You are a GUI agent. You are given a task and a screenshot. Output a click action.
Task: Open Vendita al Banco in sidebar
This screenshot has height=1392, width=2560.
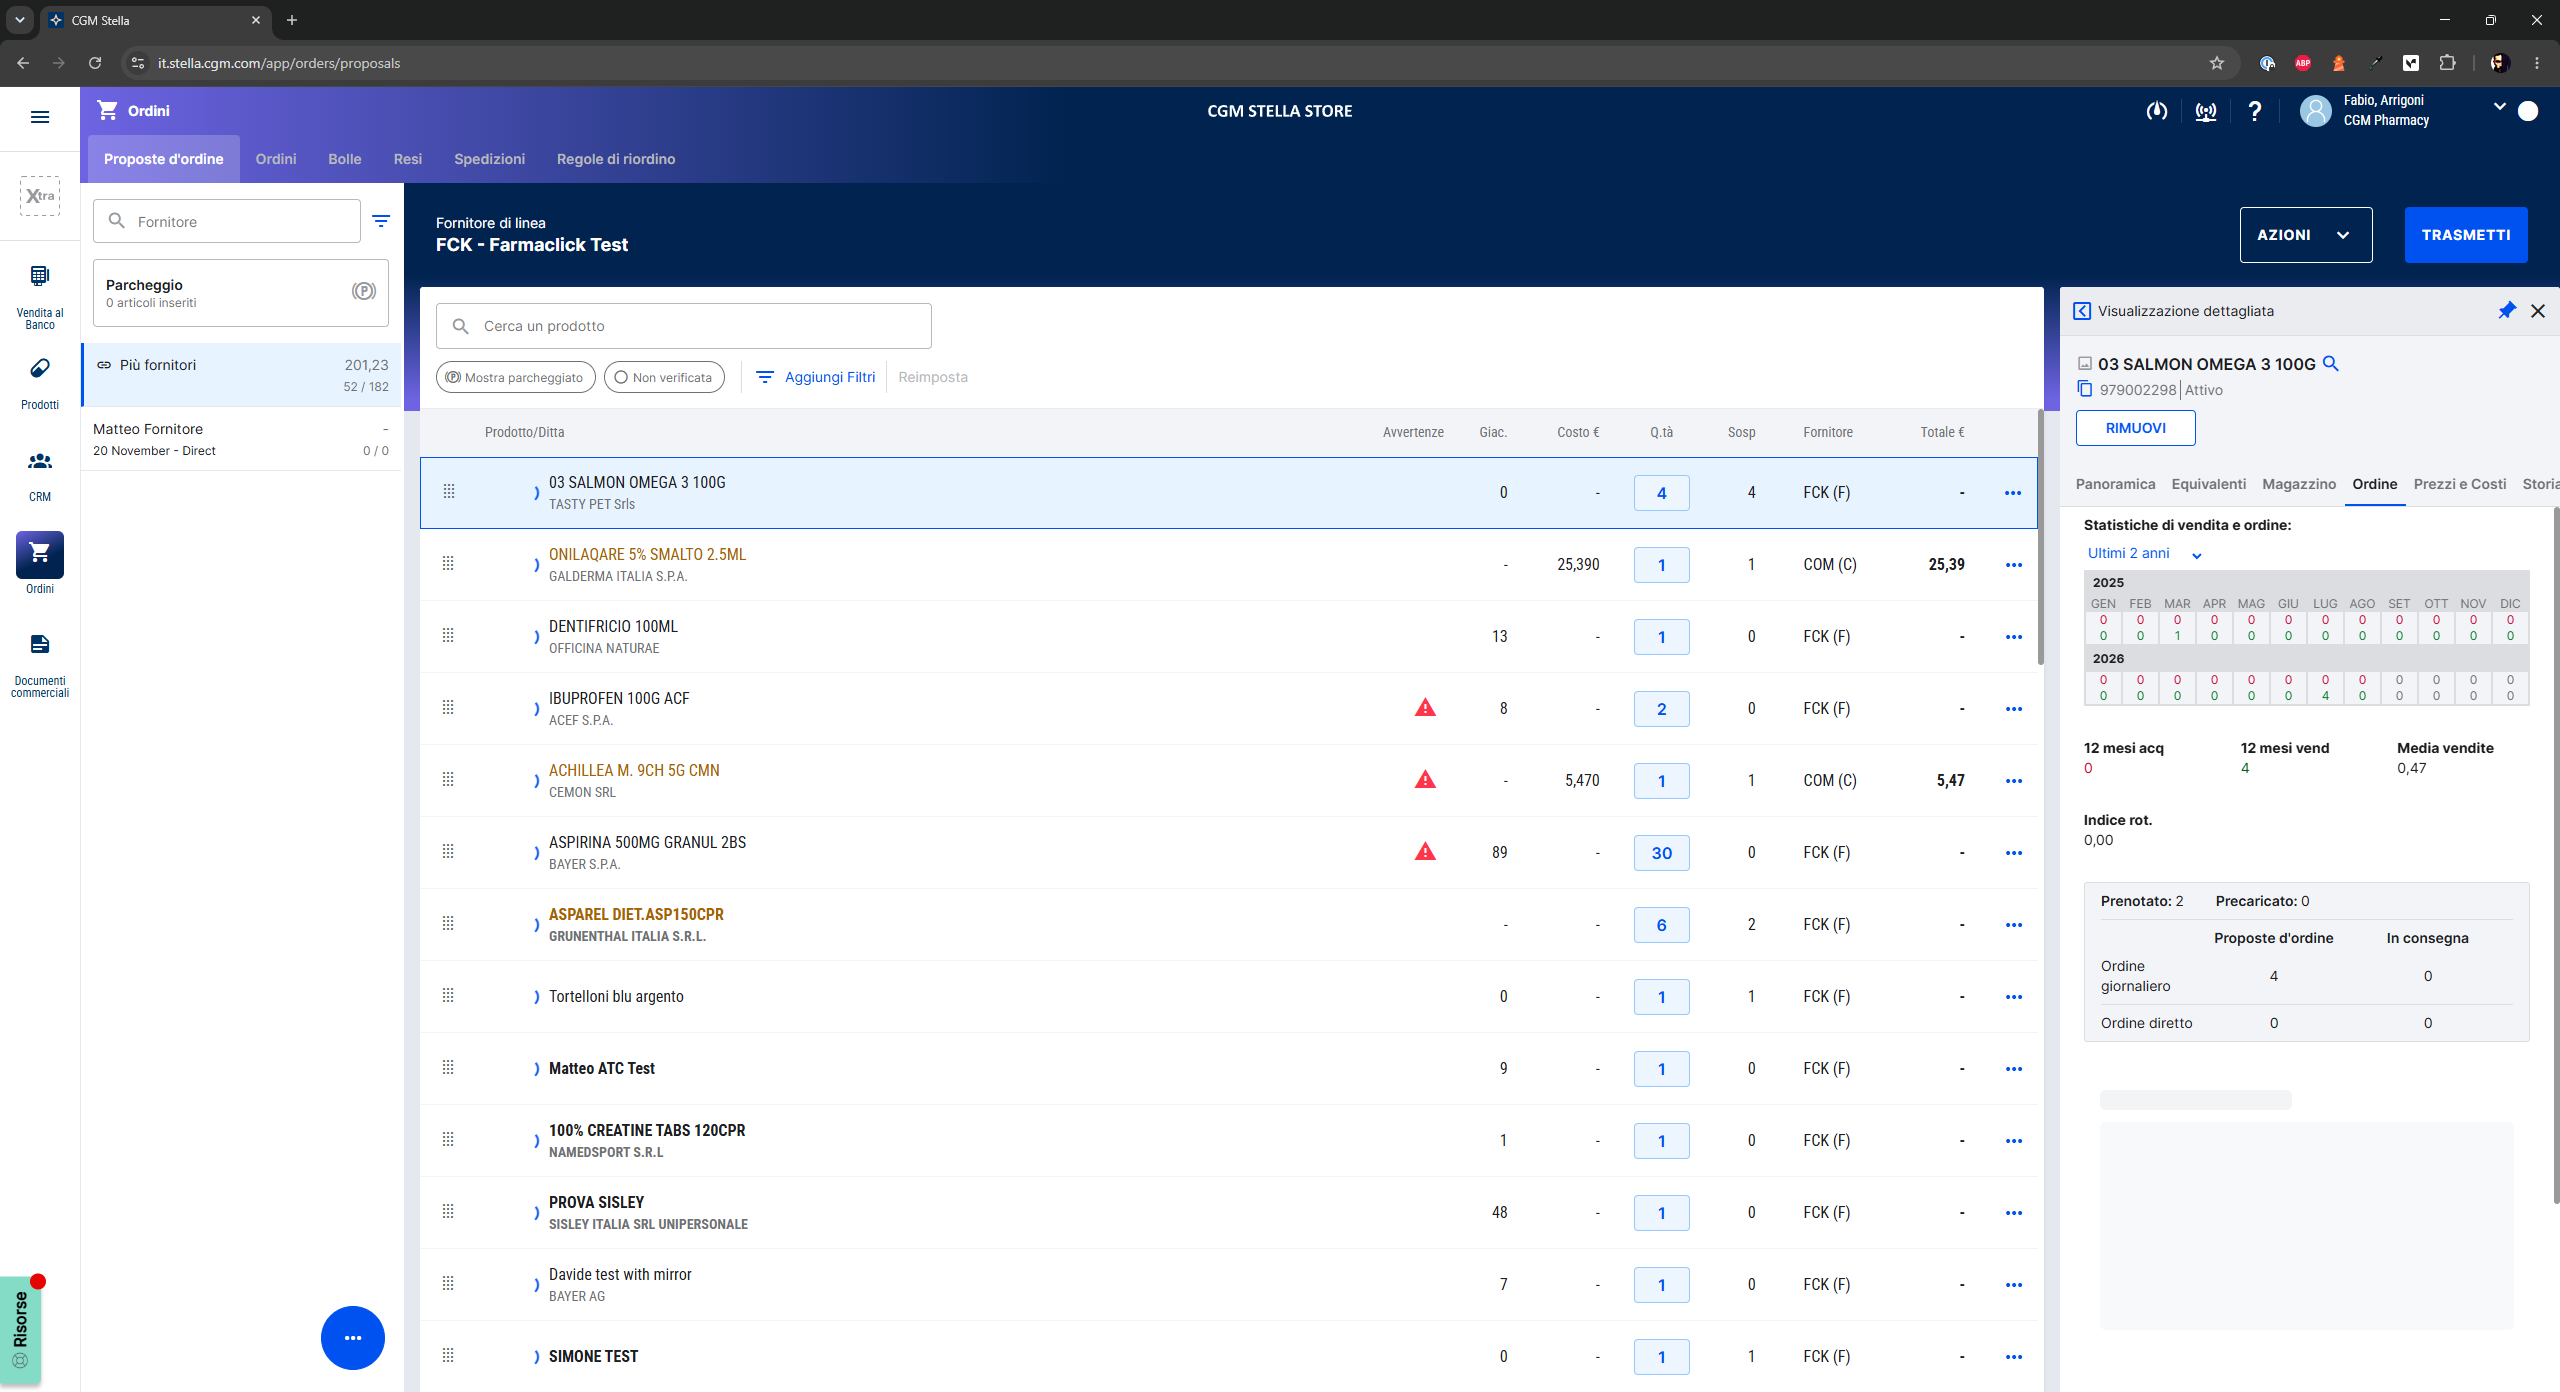click(40, 295)
